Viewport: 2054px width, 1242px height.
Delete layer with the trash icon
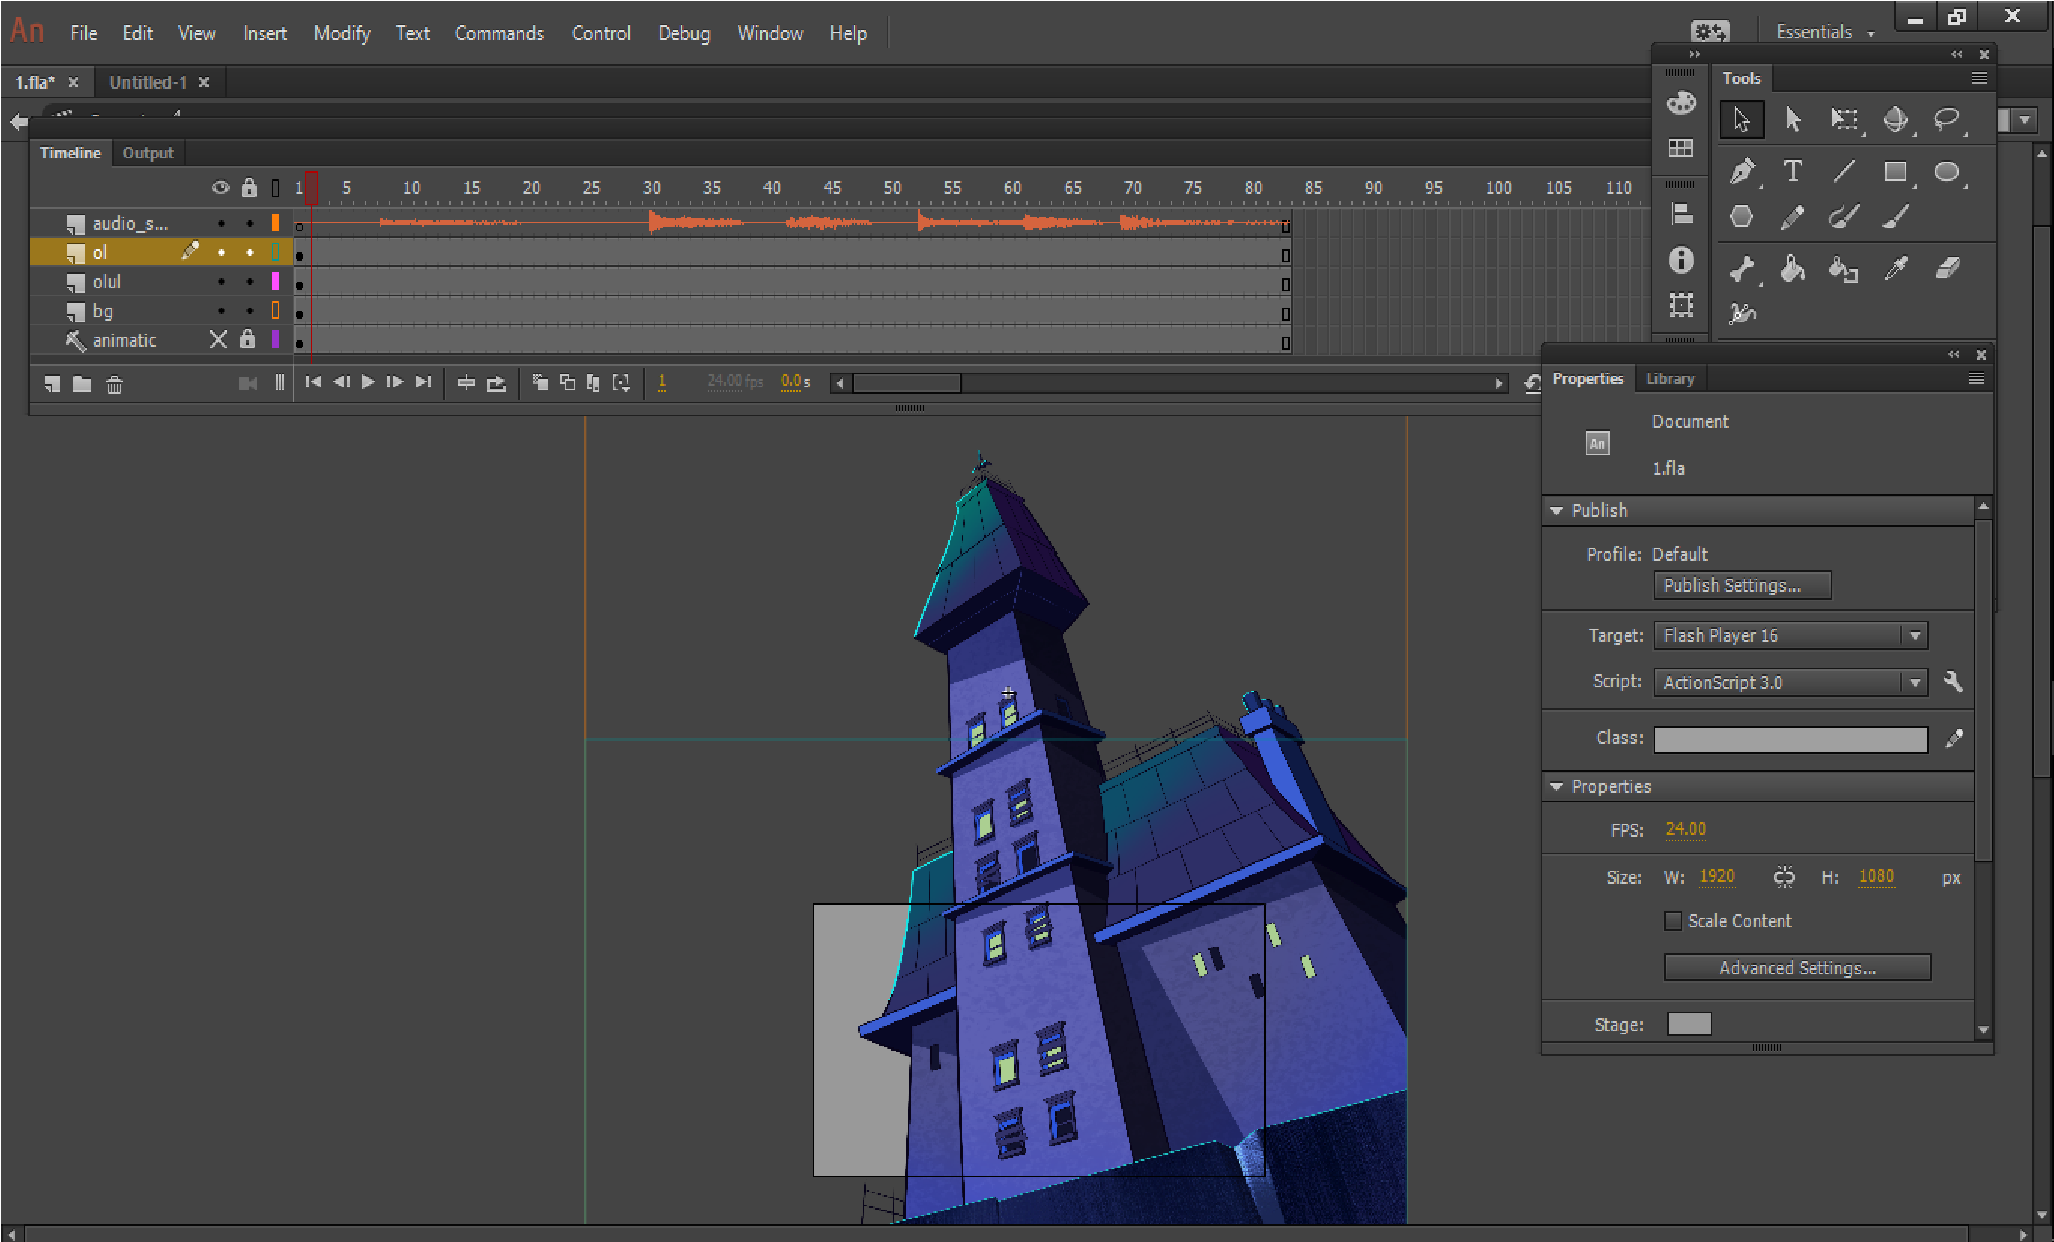(x=114, y=384)
